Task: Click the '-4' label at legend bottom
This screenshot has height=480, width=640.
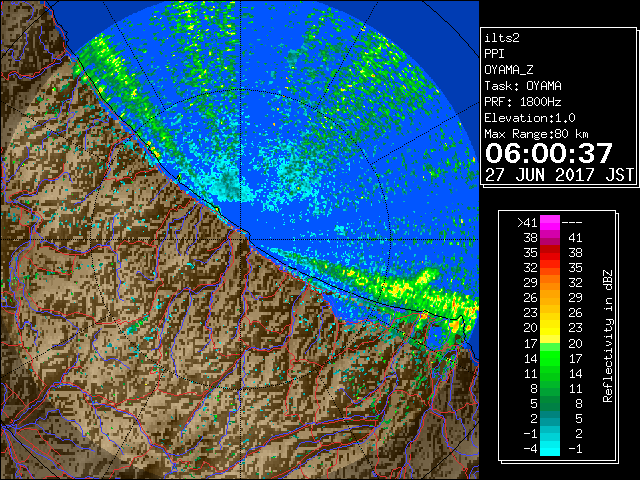Action: [x=531, y=448]
